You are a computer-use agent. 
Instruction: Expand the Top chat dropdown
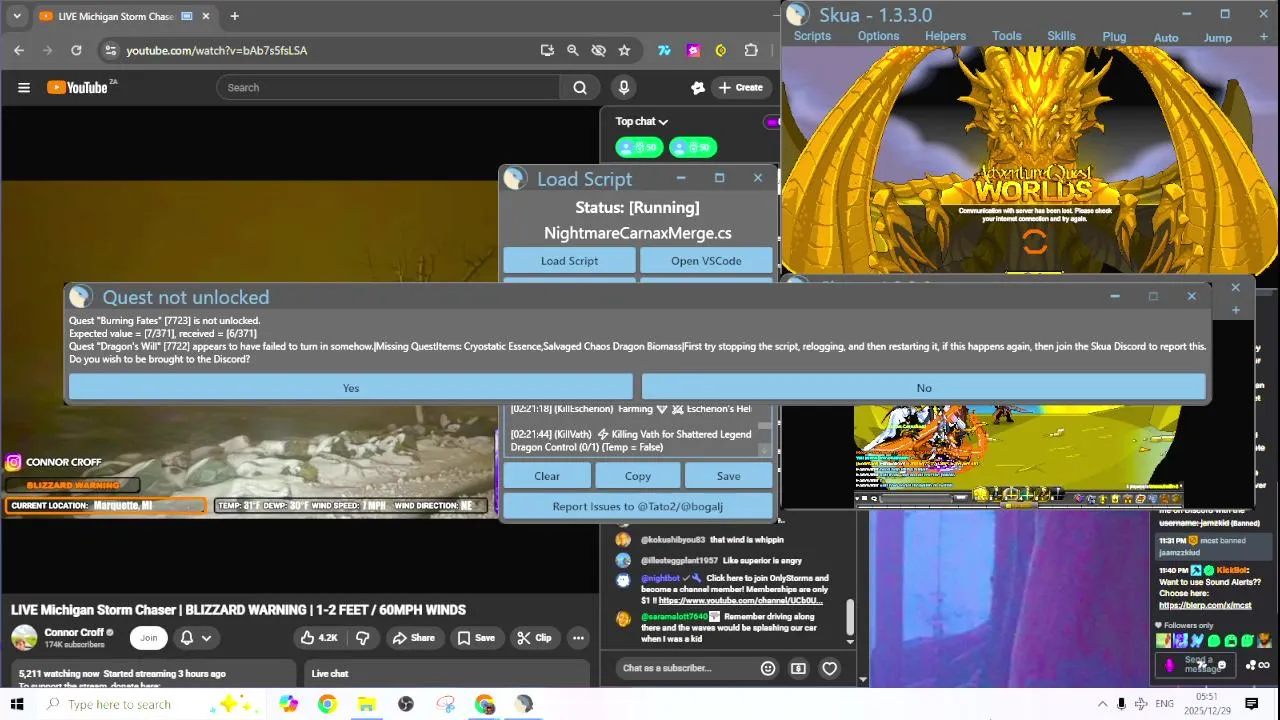pos(642,121)
